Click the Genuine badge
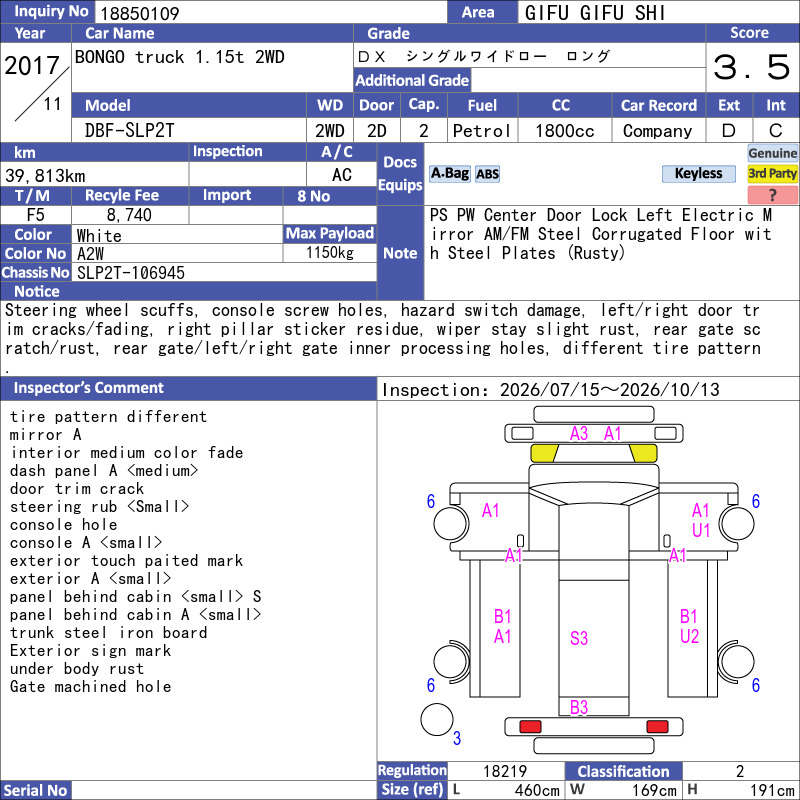 772,153
